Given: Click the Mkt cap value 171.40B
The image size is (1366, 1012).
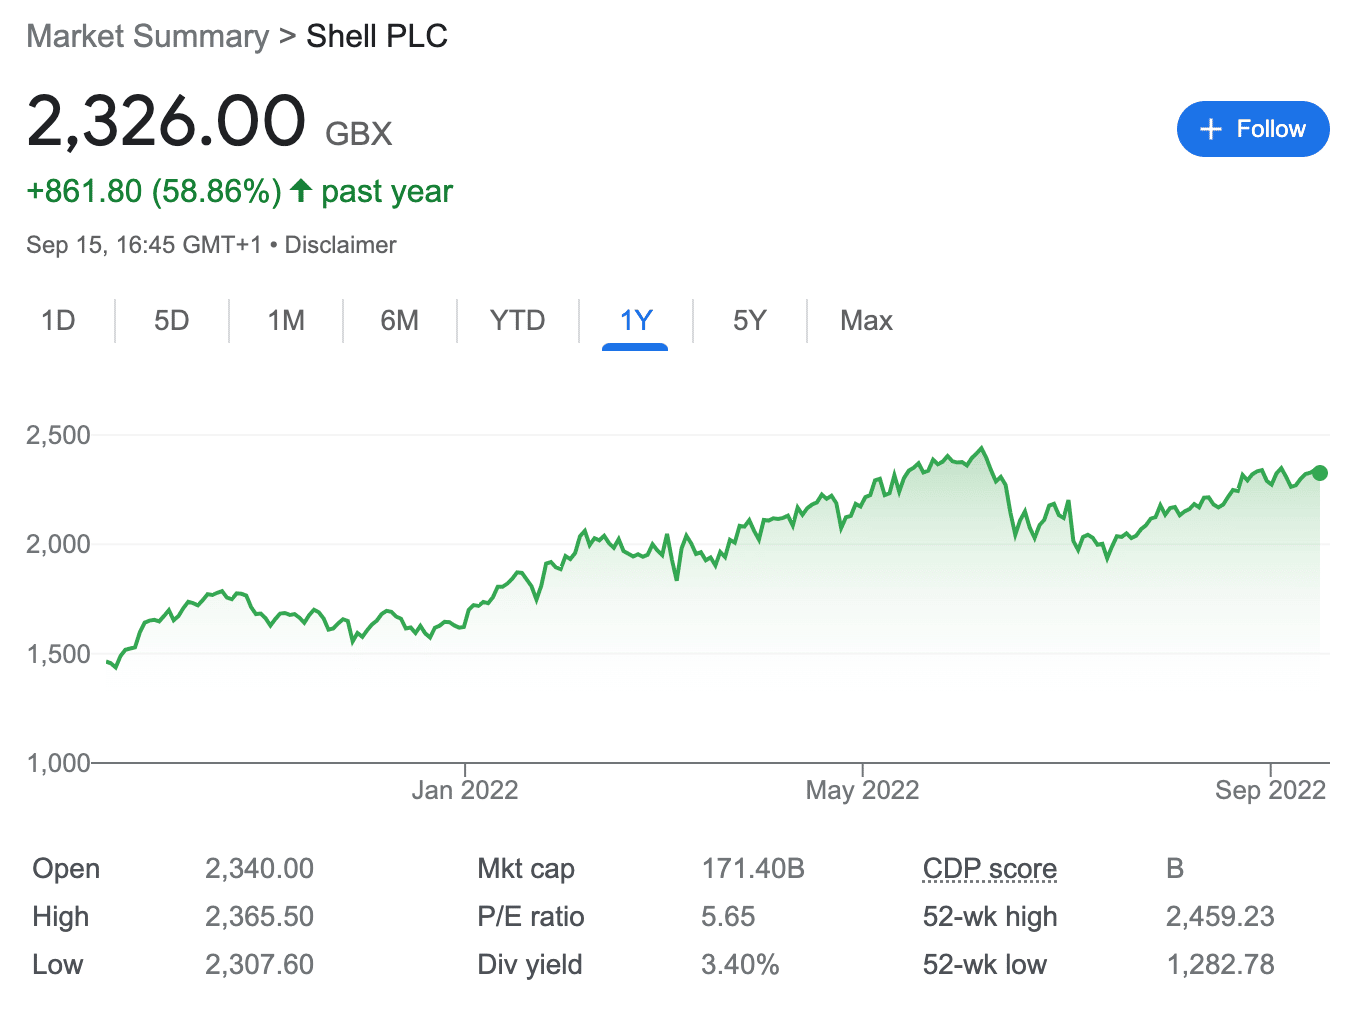Looking at the screenshot, I should tap(753, 869).
